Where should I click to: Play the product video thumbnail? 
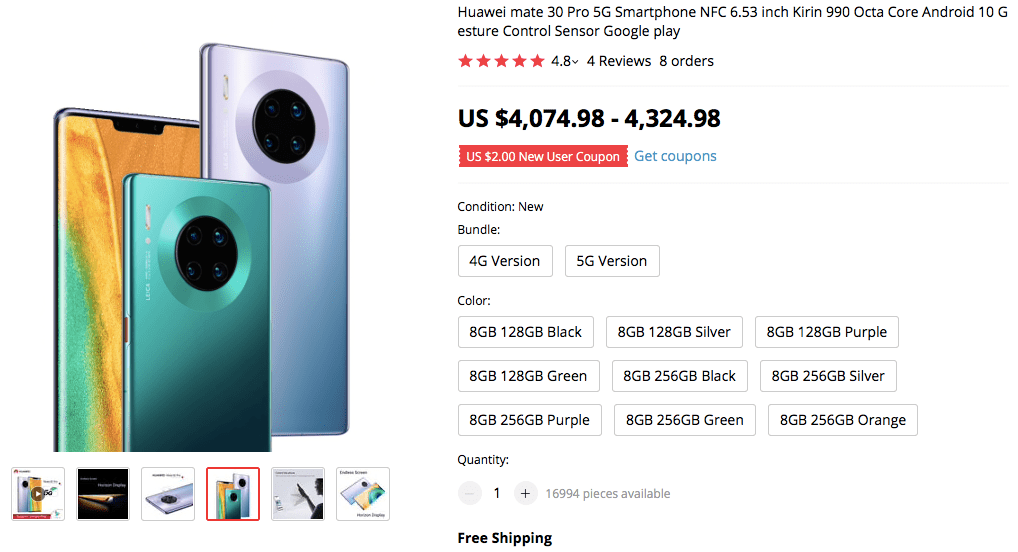(x=38, y=494)
